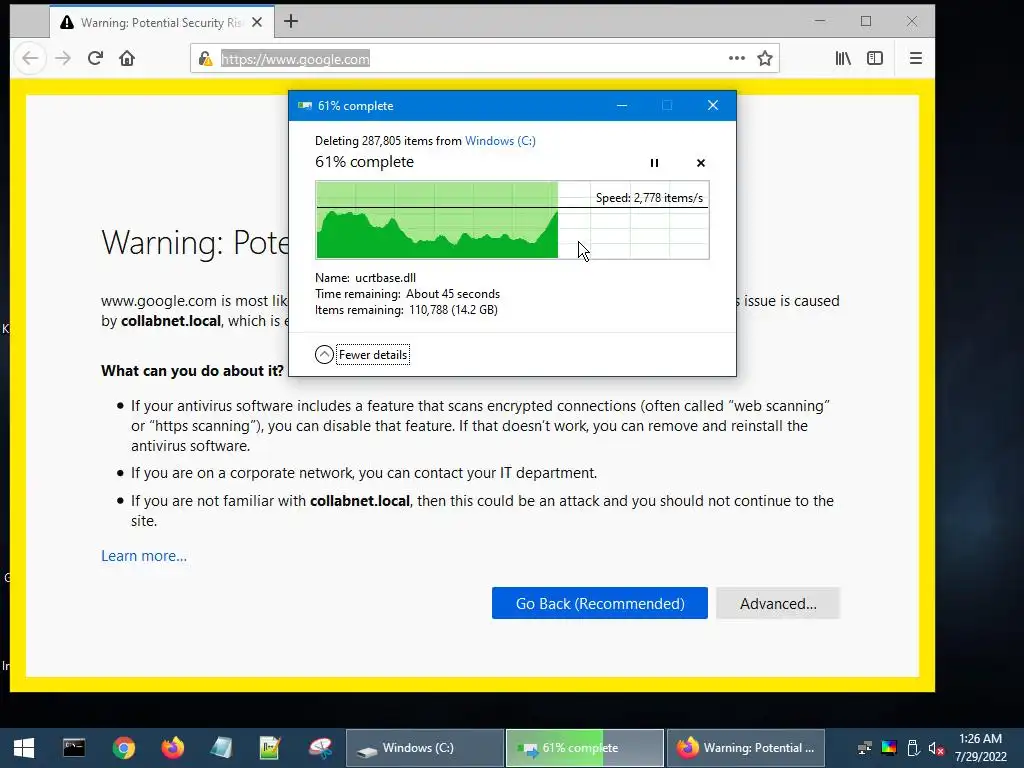Open the page actions three-dot menu

737,58
